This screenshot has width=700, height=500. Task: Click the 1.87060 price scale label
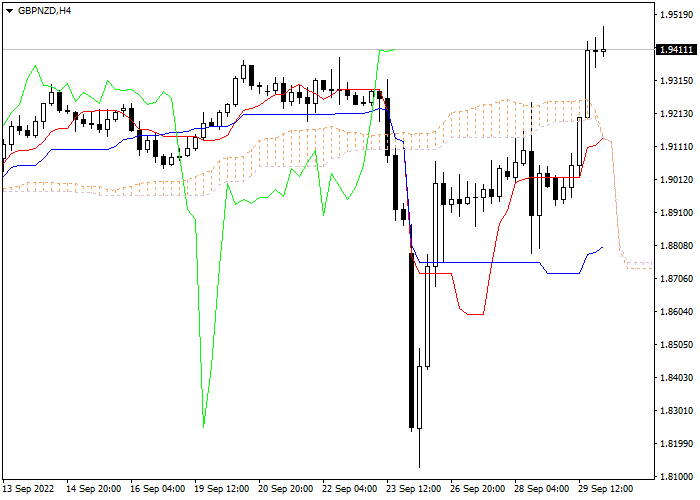(x=676, y=279)
